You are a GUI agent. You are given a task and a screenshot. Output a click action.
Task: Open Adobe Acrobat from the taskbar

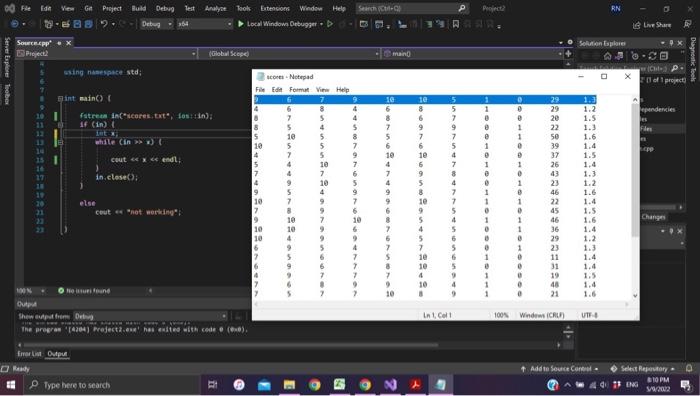pyautogui.click(x=416, y=384)
